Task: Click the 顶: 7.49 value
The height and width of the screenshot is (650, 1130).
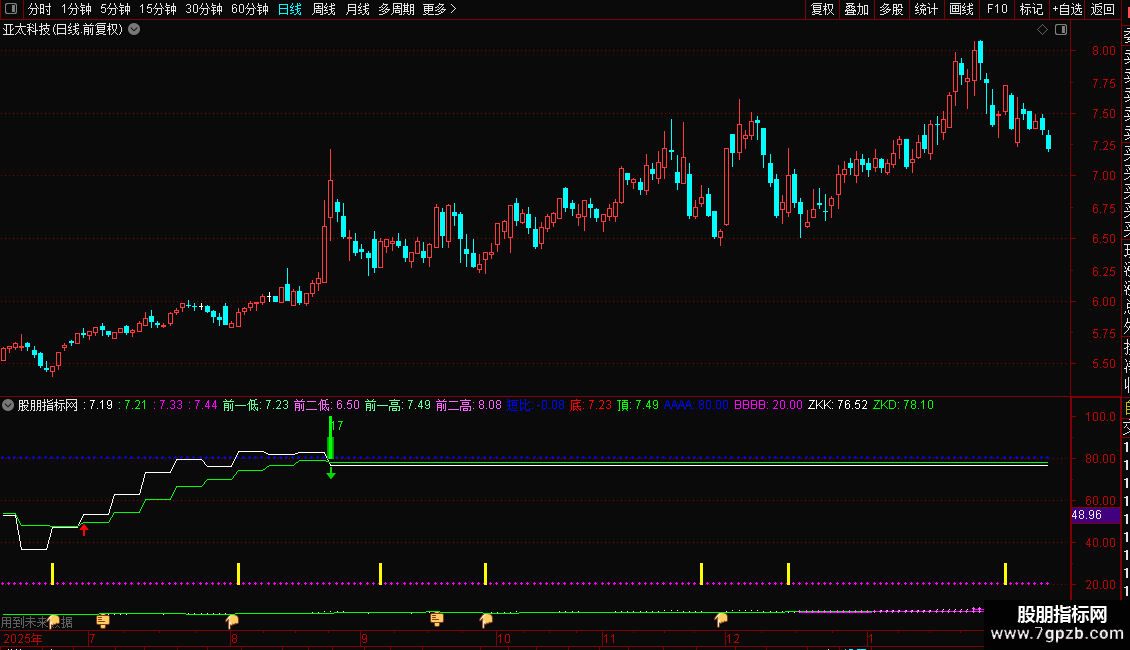Action: click(x=638, y=405)
